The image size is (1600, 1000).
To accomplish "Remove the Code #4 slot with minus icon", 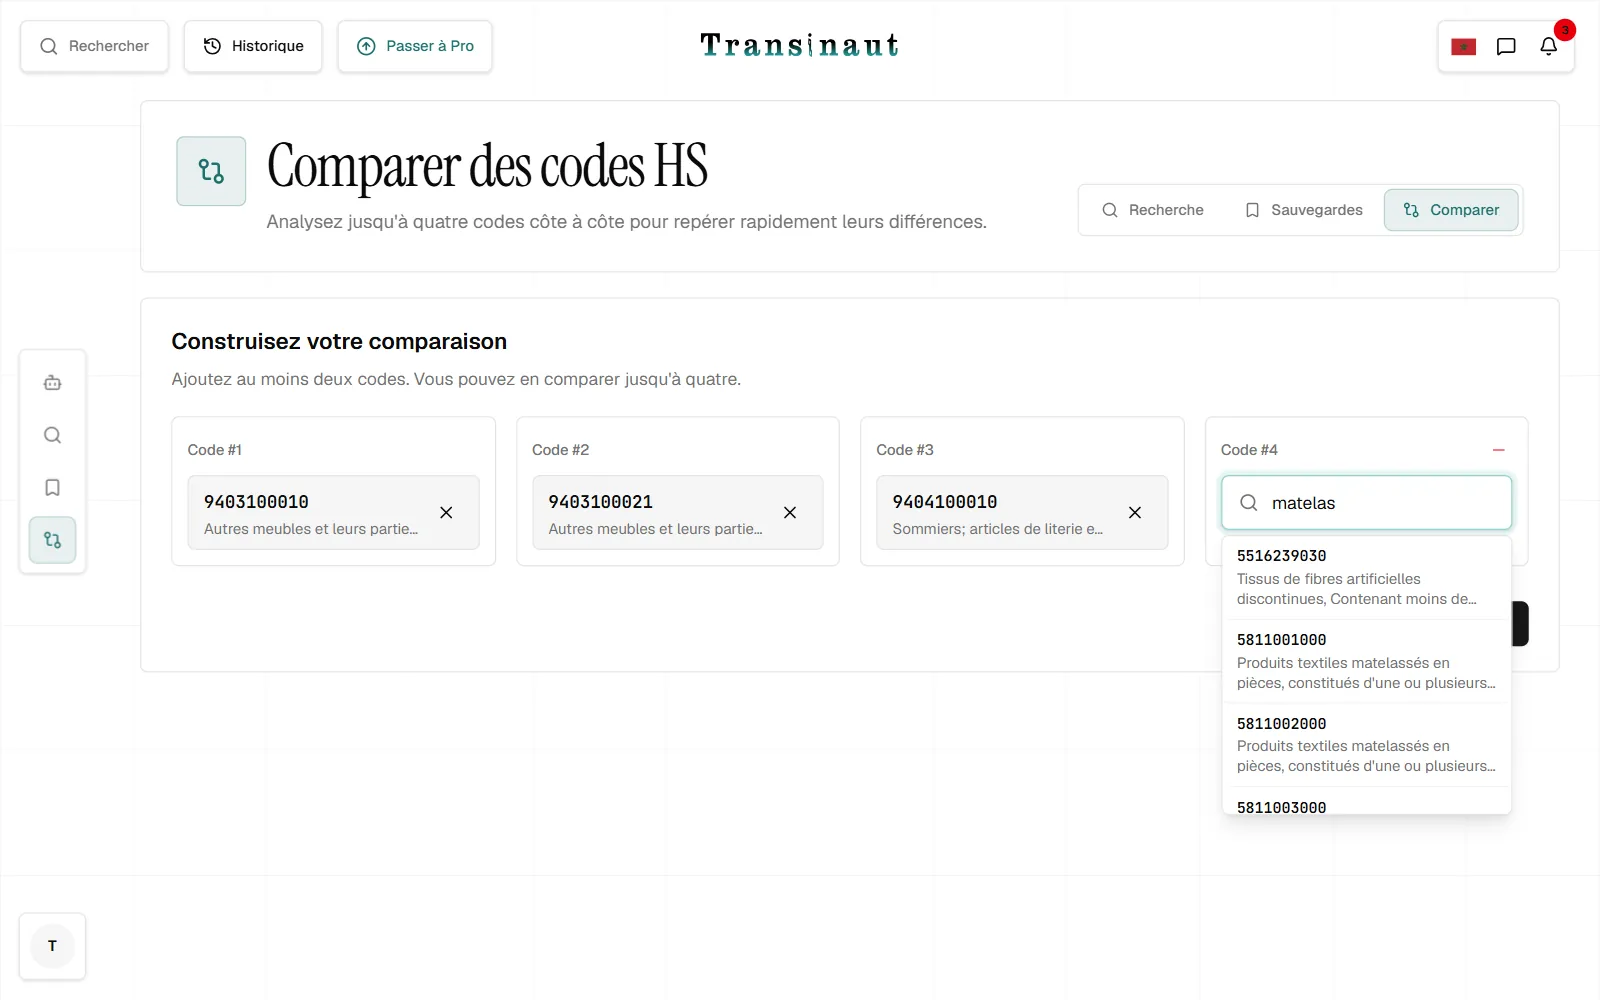I will pos(1498,450).
